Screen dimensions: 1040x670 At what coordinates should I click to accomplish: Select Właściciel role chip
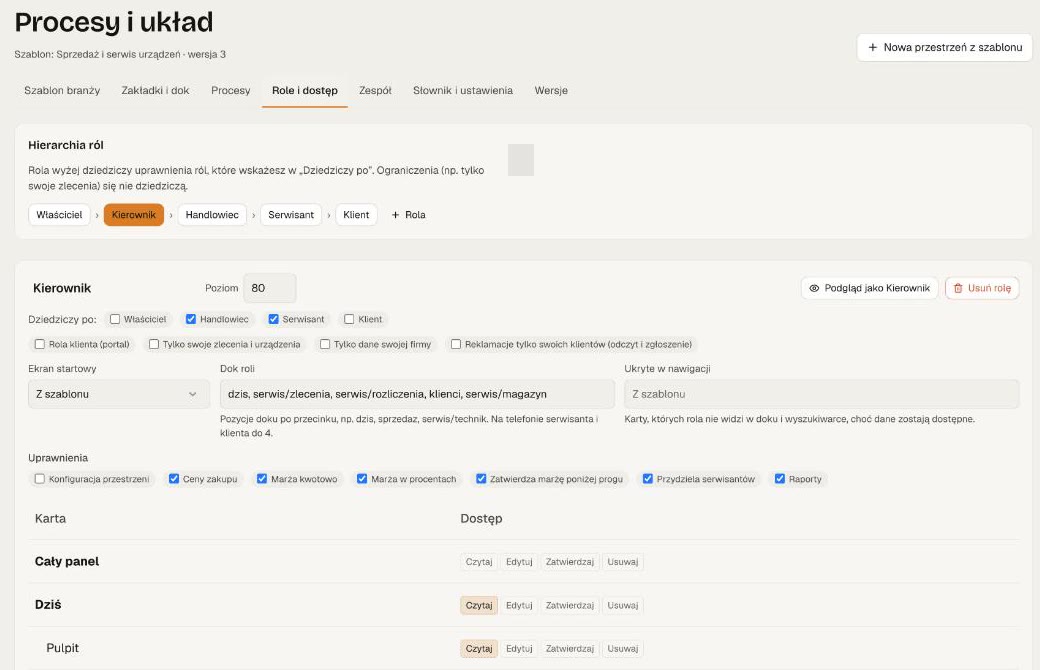point(59,215)
